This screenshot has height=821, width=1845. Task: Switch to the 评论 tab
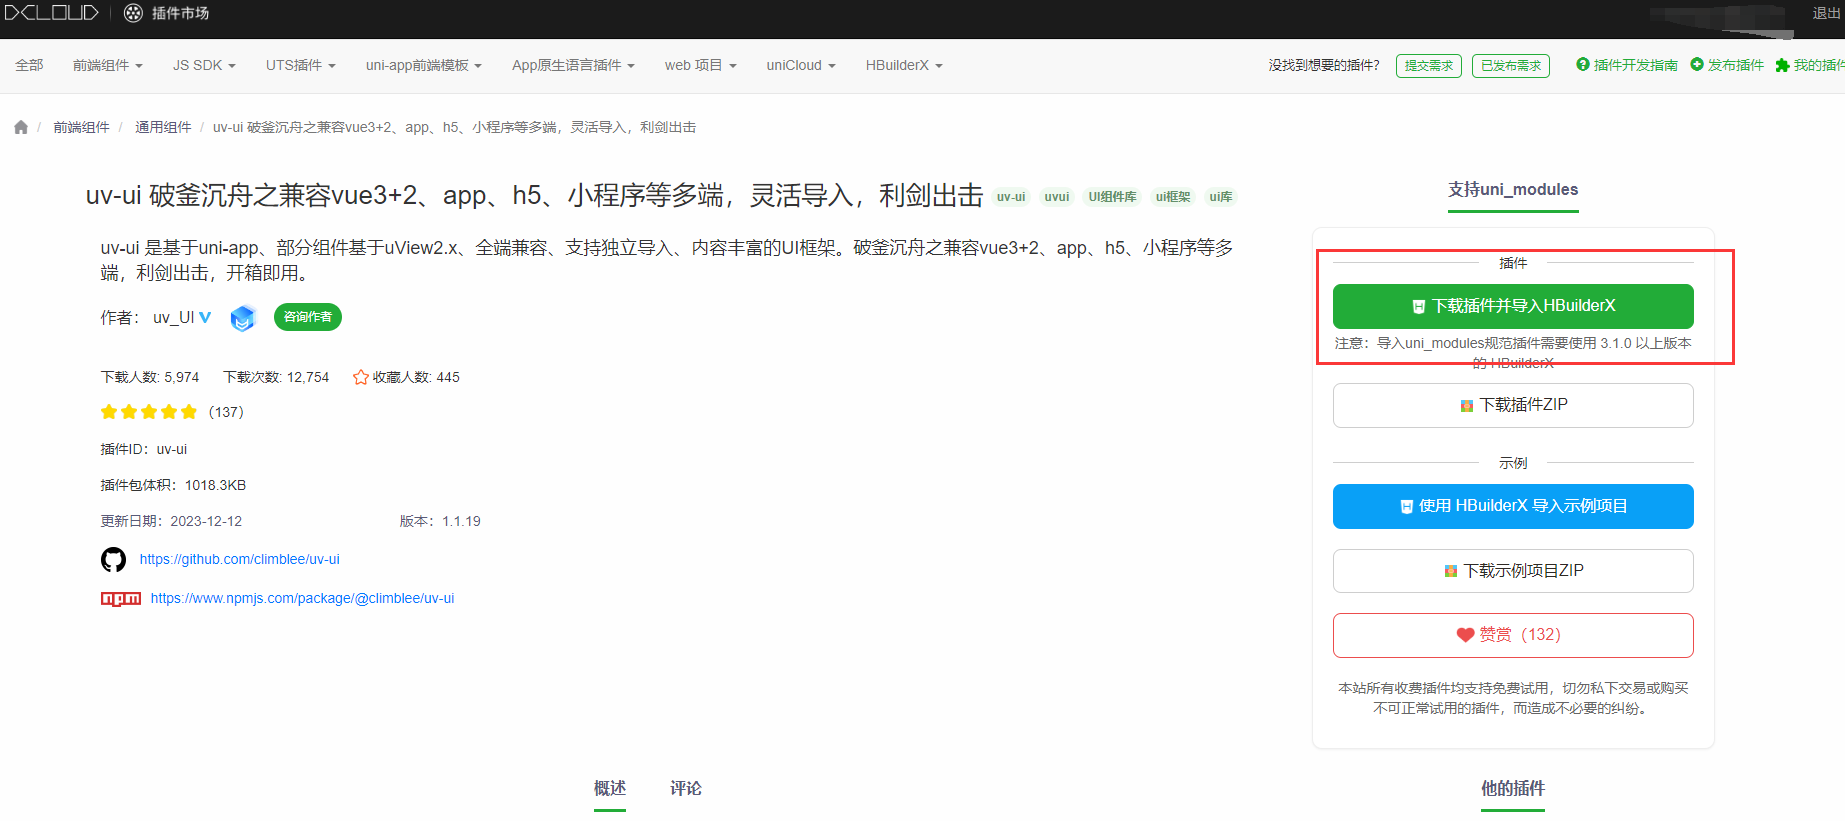686,788
